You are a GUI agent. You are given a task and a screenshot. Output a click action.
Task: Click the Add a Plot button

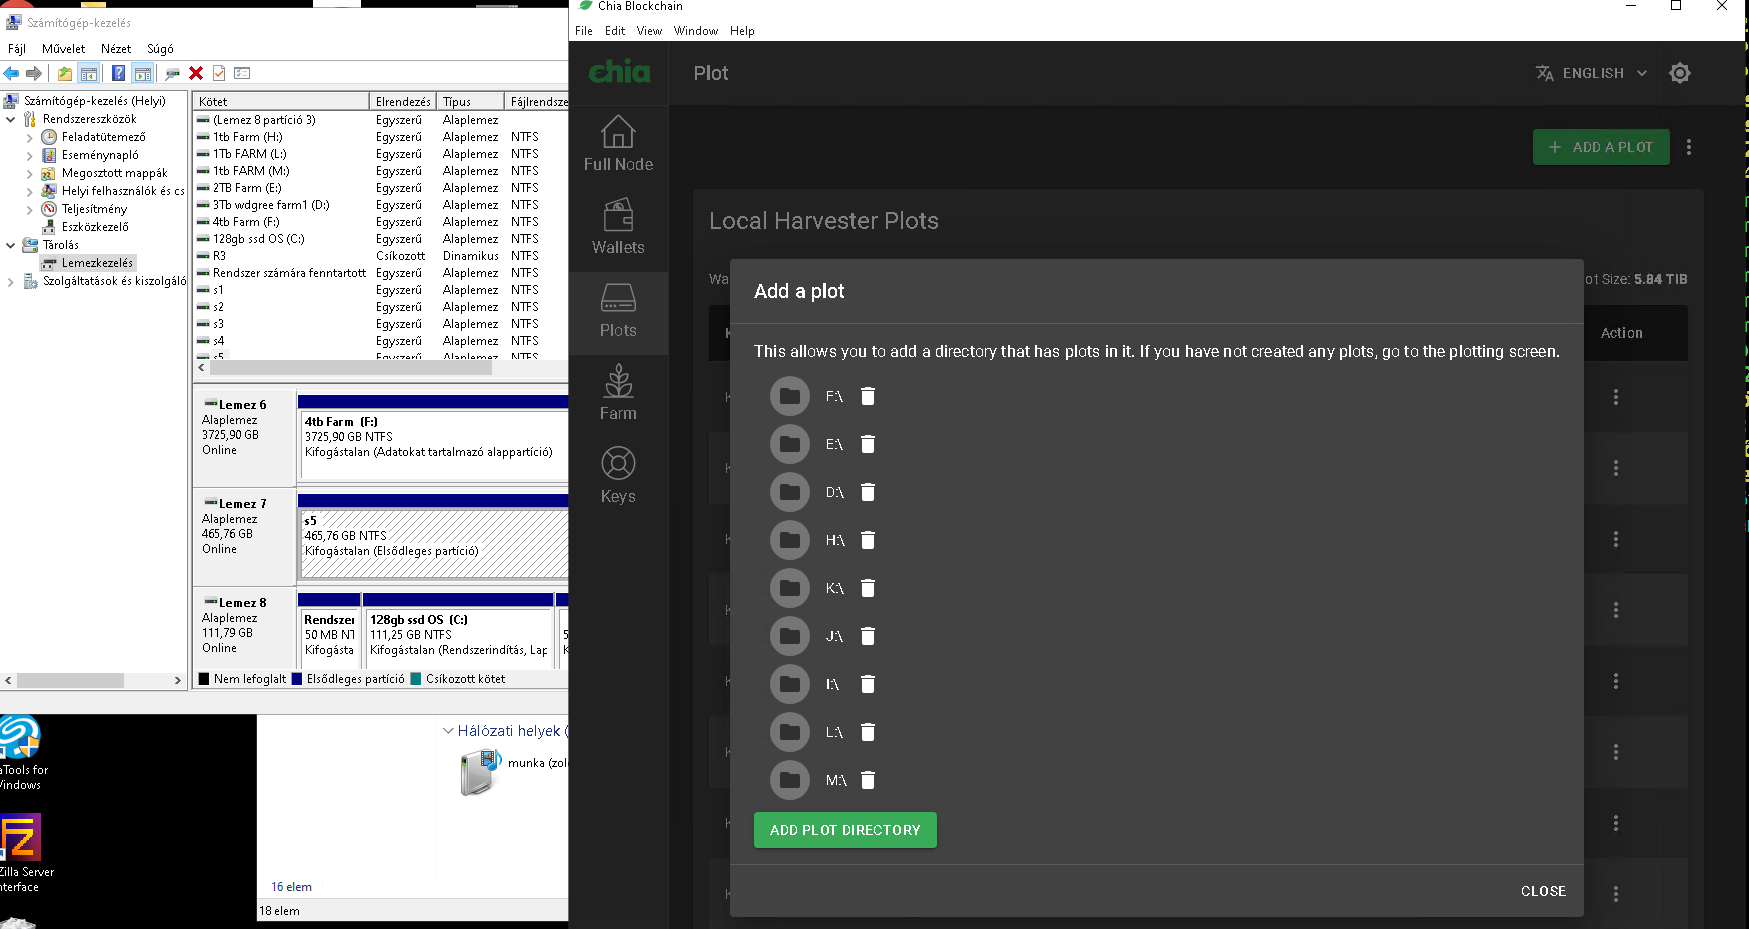(1601, 147)
